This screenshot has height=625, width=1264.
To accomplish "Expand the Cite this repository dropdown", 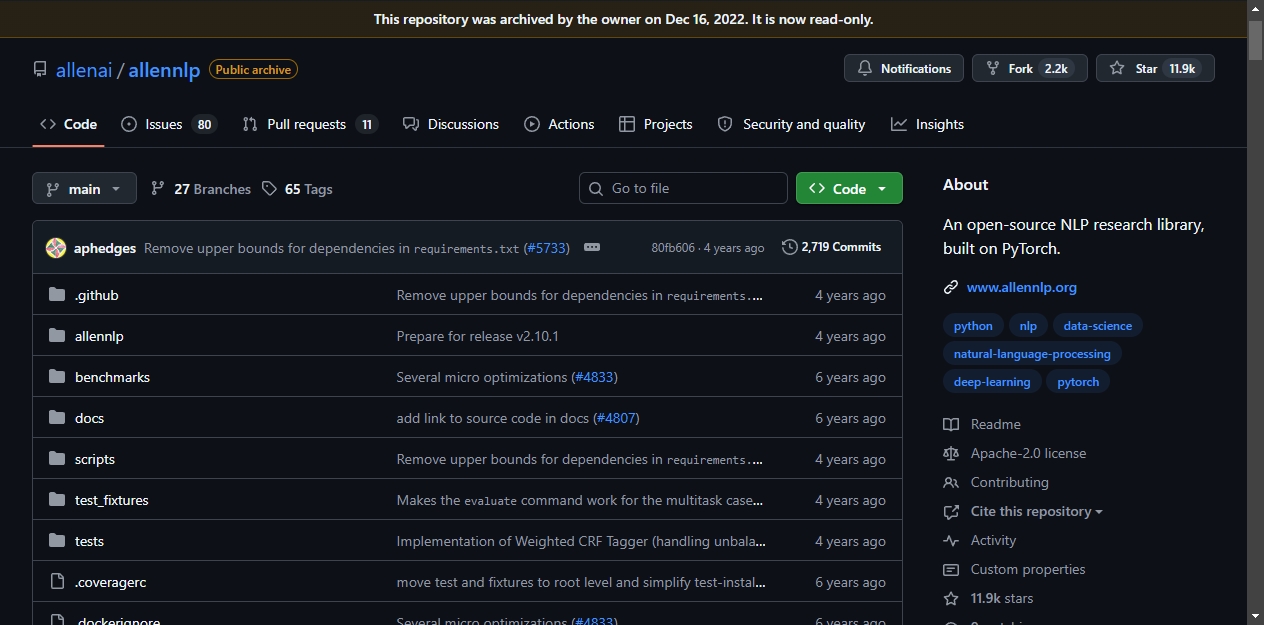I will [1036, 512].
